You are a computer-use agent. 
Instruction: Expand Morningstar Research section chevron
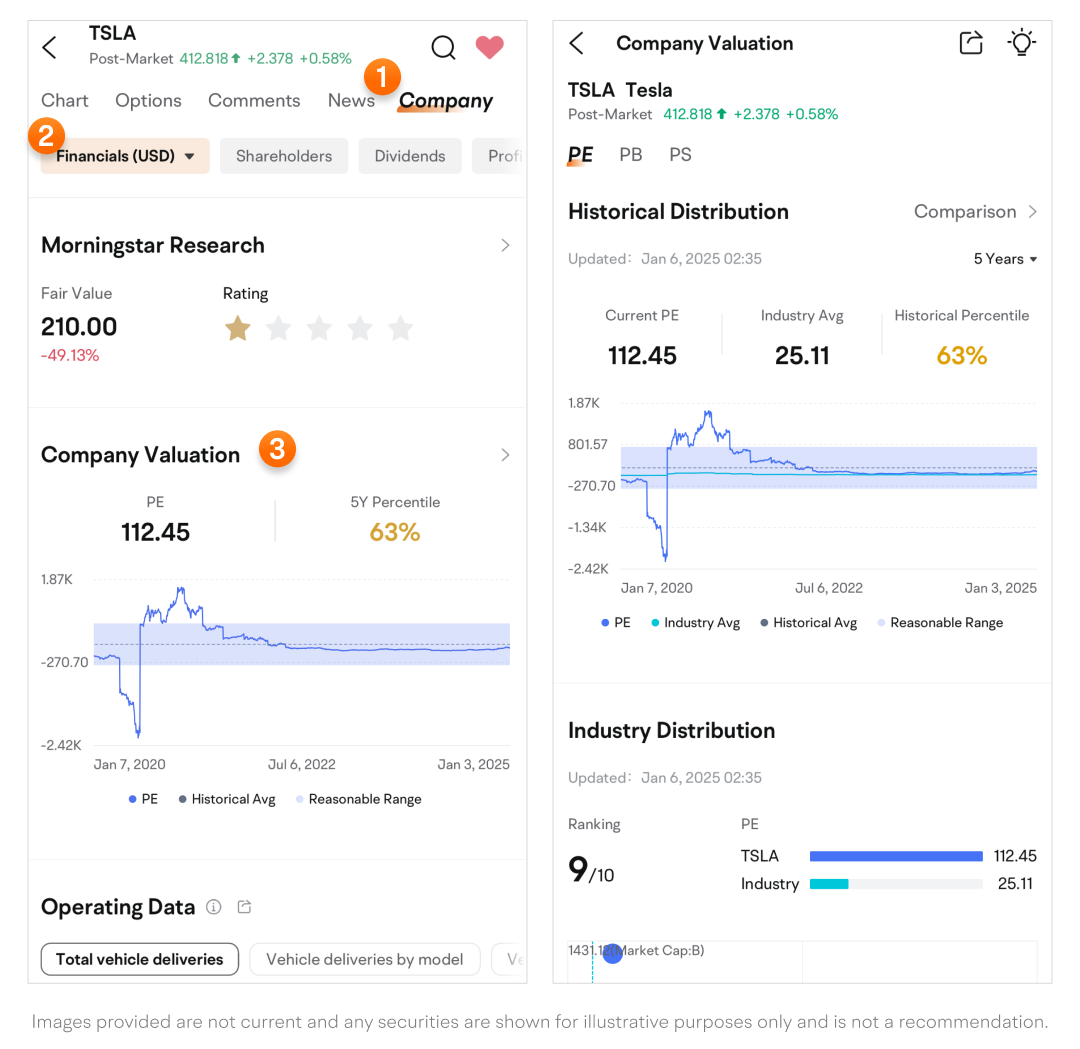point(505,245)
